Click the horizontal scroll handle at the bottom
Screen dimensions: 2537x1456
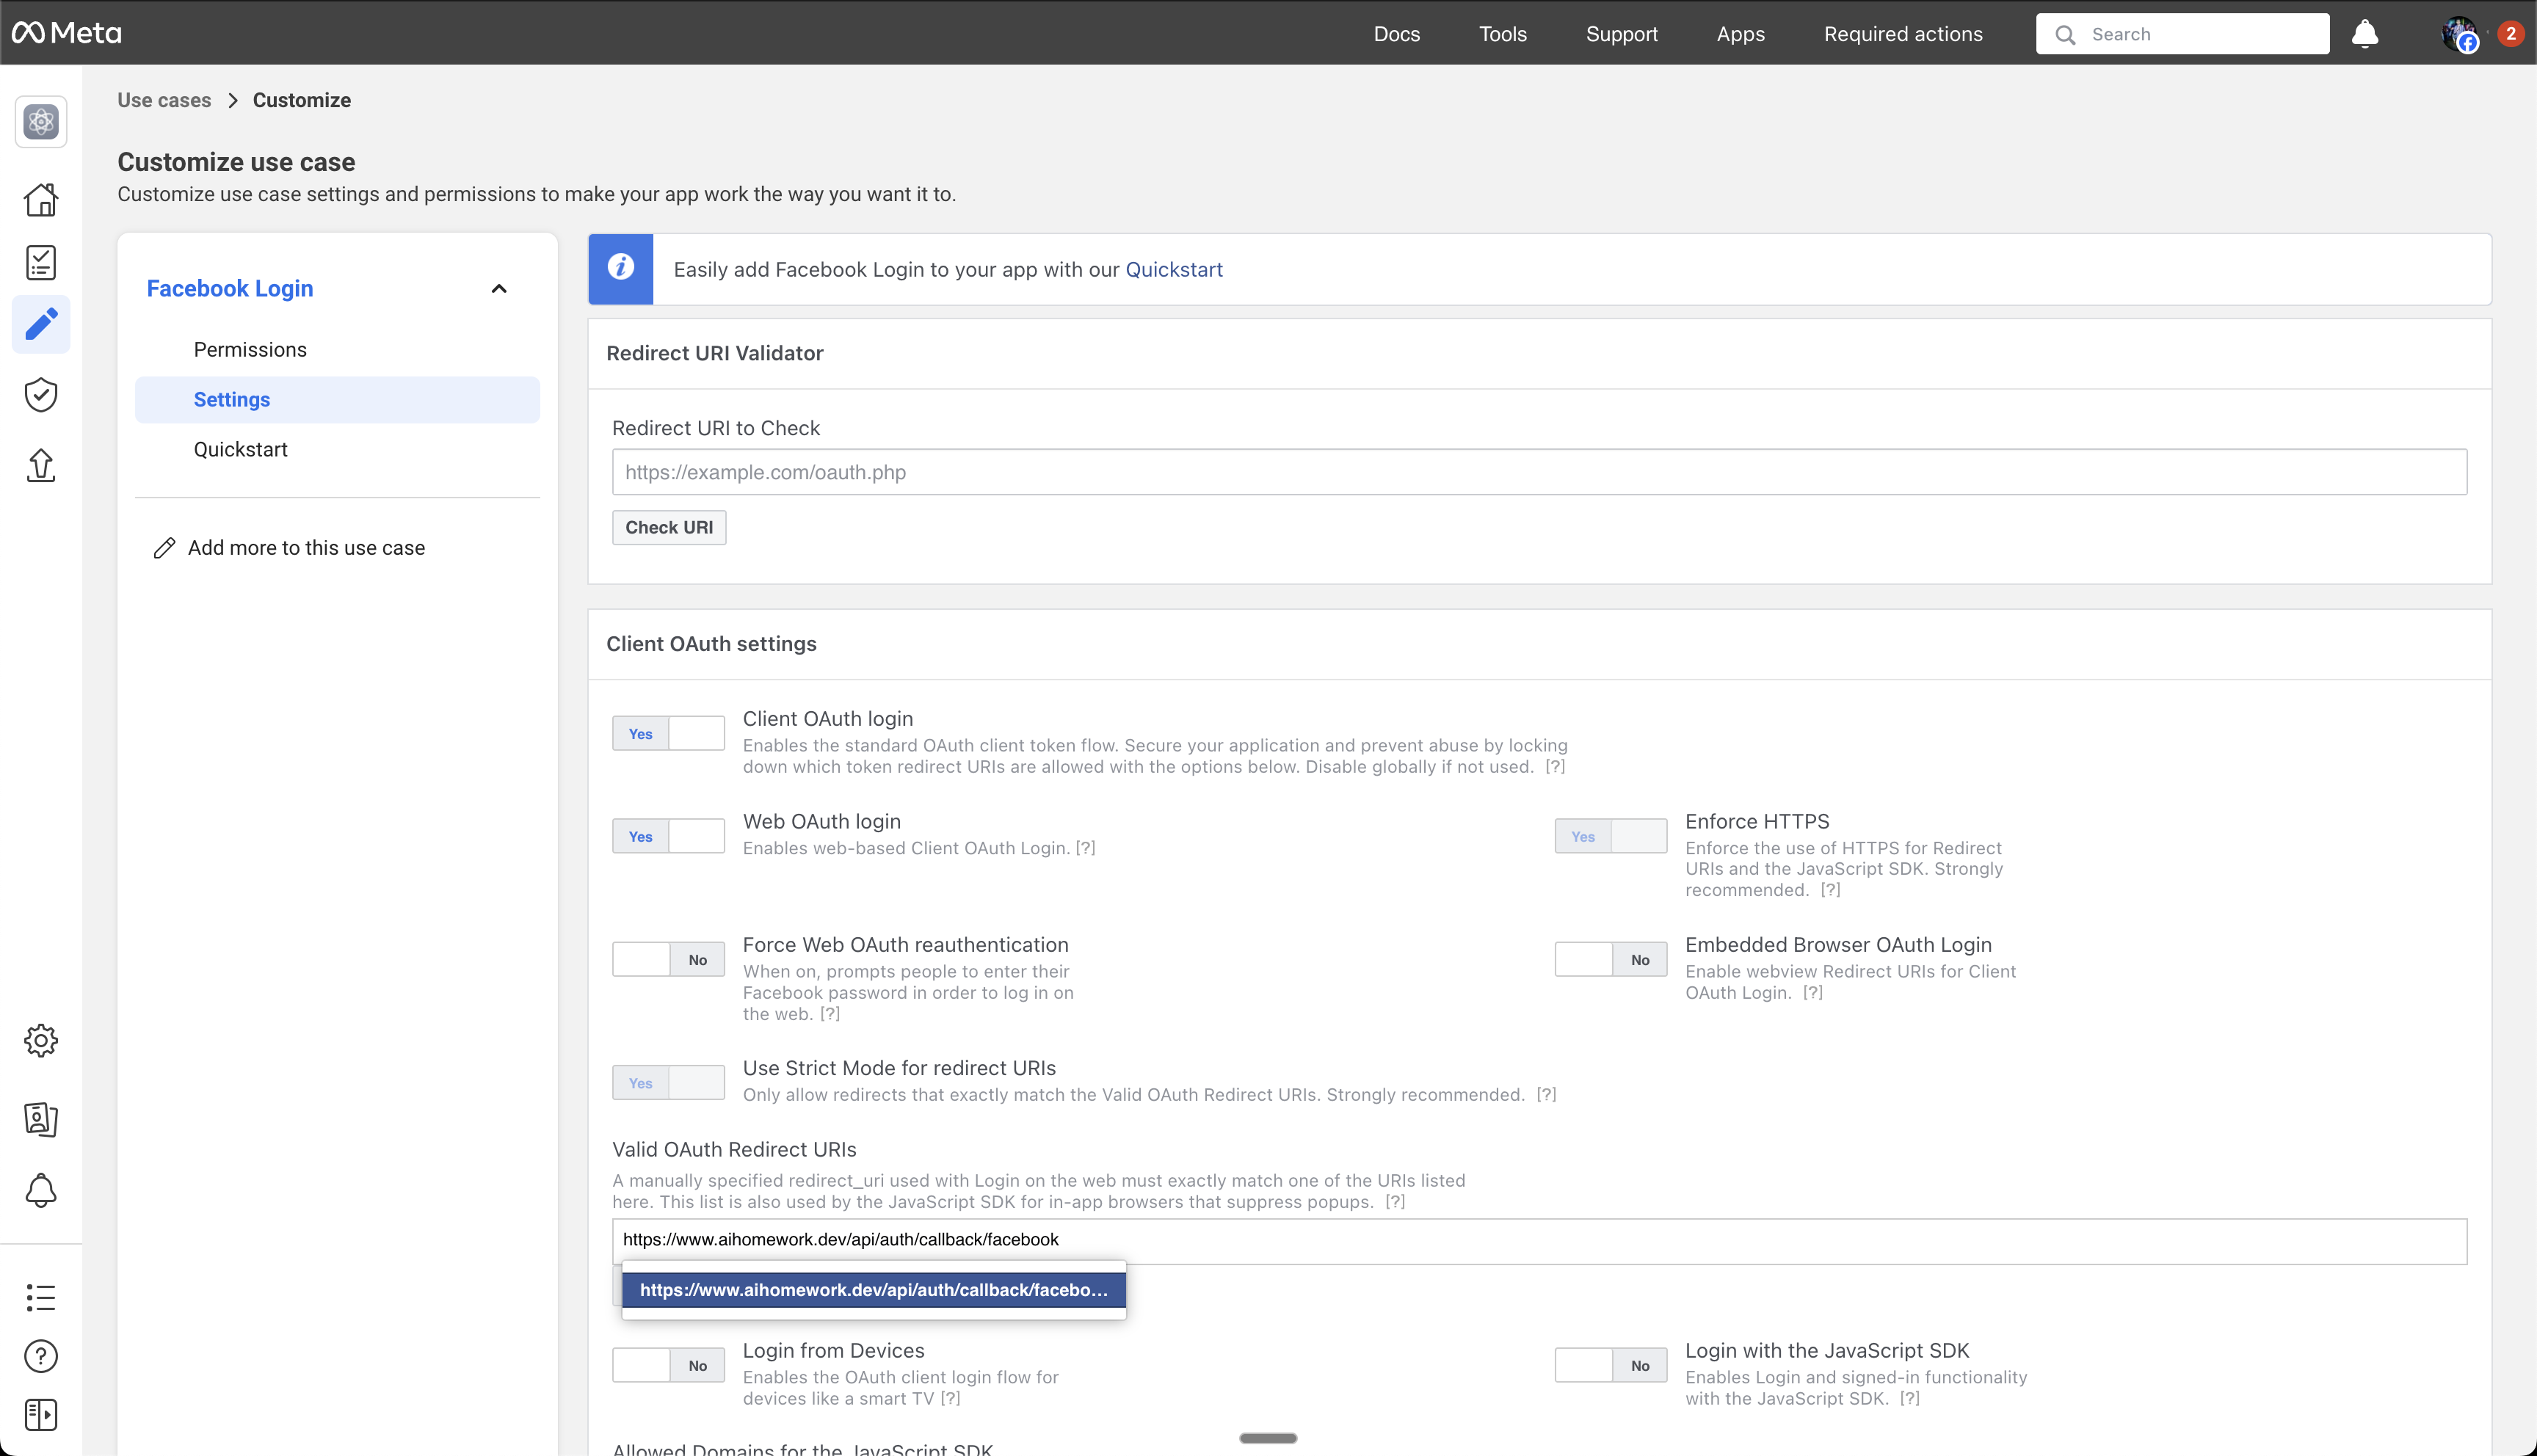pos(1268,1438)
